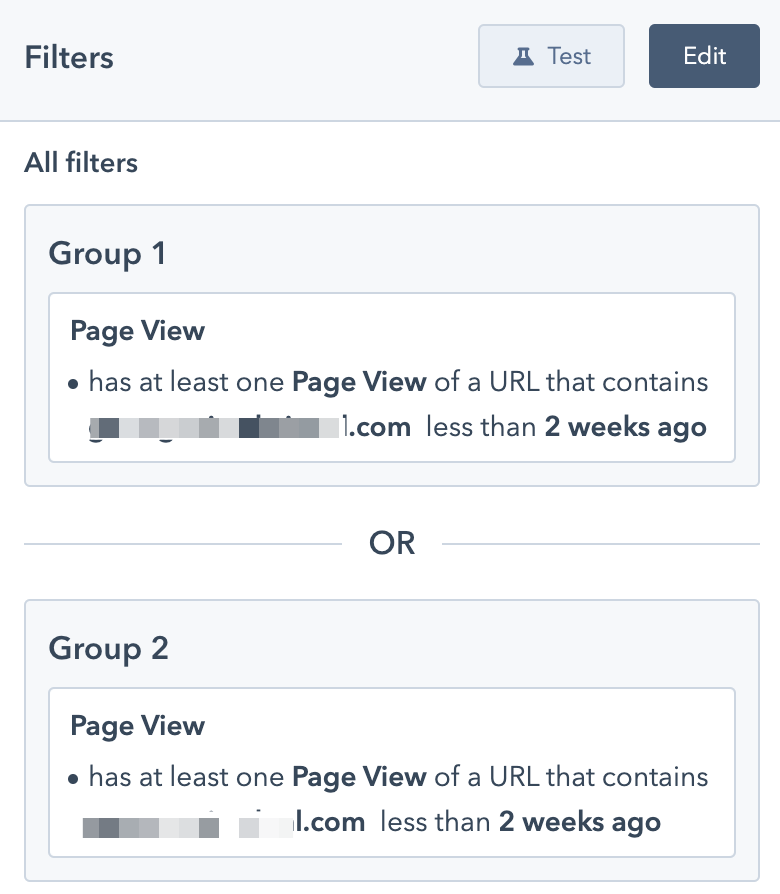
Task: Click the Test button
Action: (551, 56)
